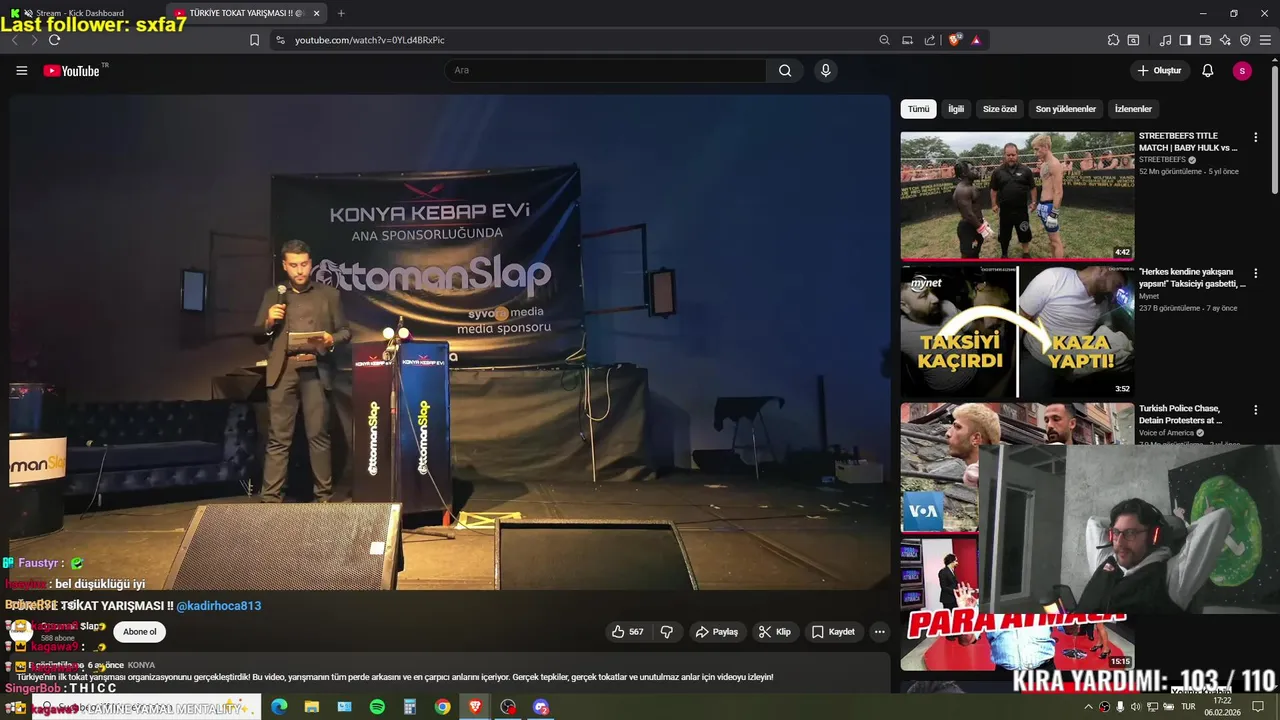The width and height of the screenshot is (1280, 720).
Task: Open the TAKSİYİ KAÇIRDI video thumbnail
Action: point(1017,332)
